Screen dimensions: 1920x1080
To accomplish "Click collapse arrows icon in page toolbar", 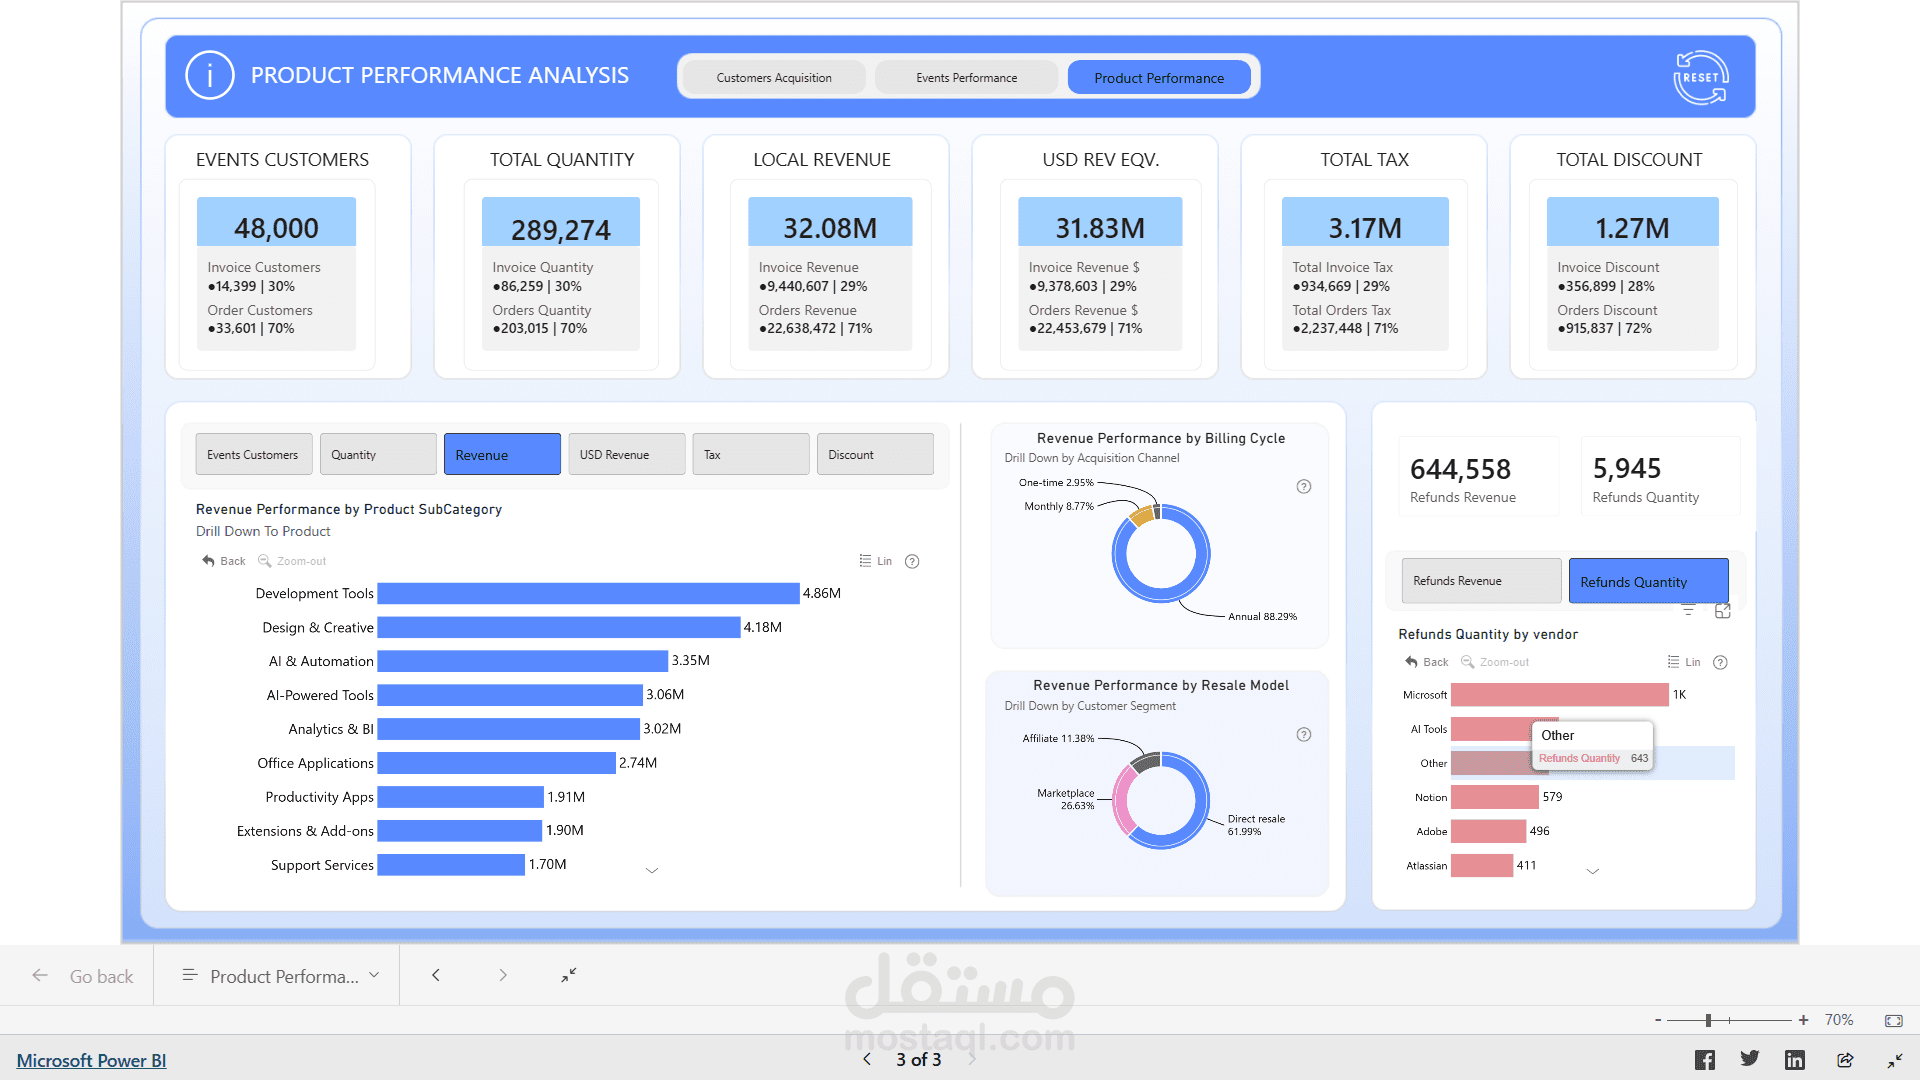I will [x=569, y=975].
